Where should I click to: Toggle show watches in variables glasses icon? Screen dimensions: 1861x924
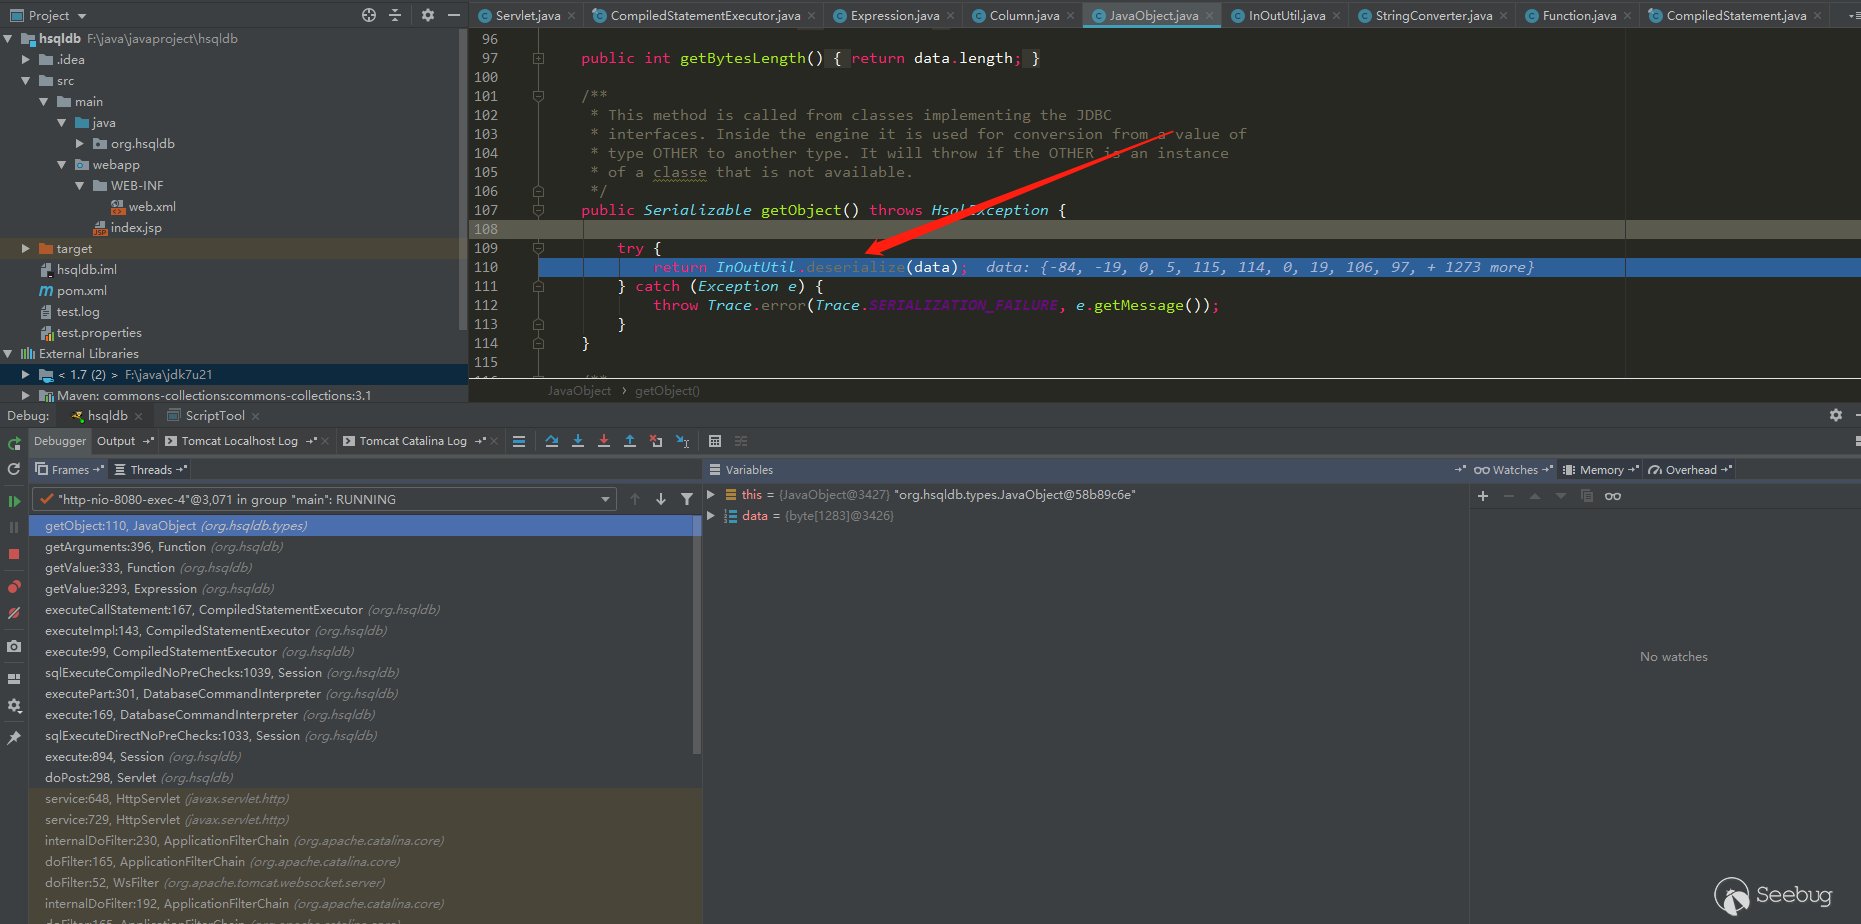coord(1613,496)
